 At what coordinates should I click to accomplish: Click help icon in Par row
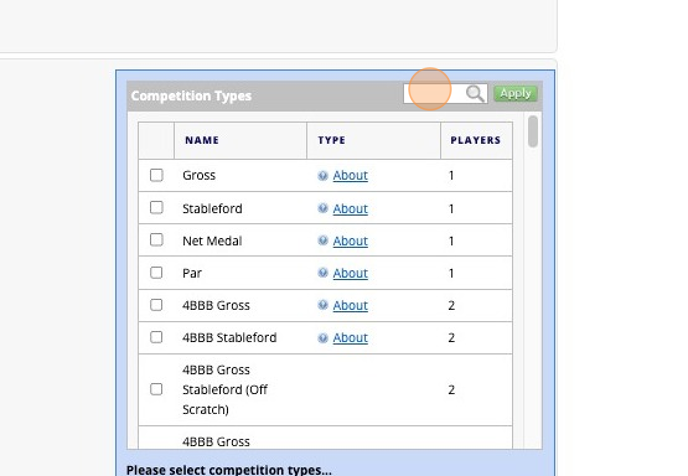point(323,273)
